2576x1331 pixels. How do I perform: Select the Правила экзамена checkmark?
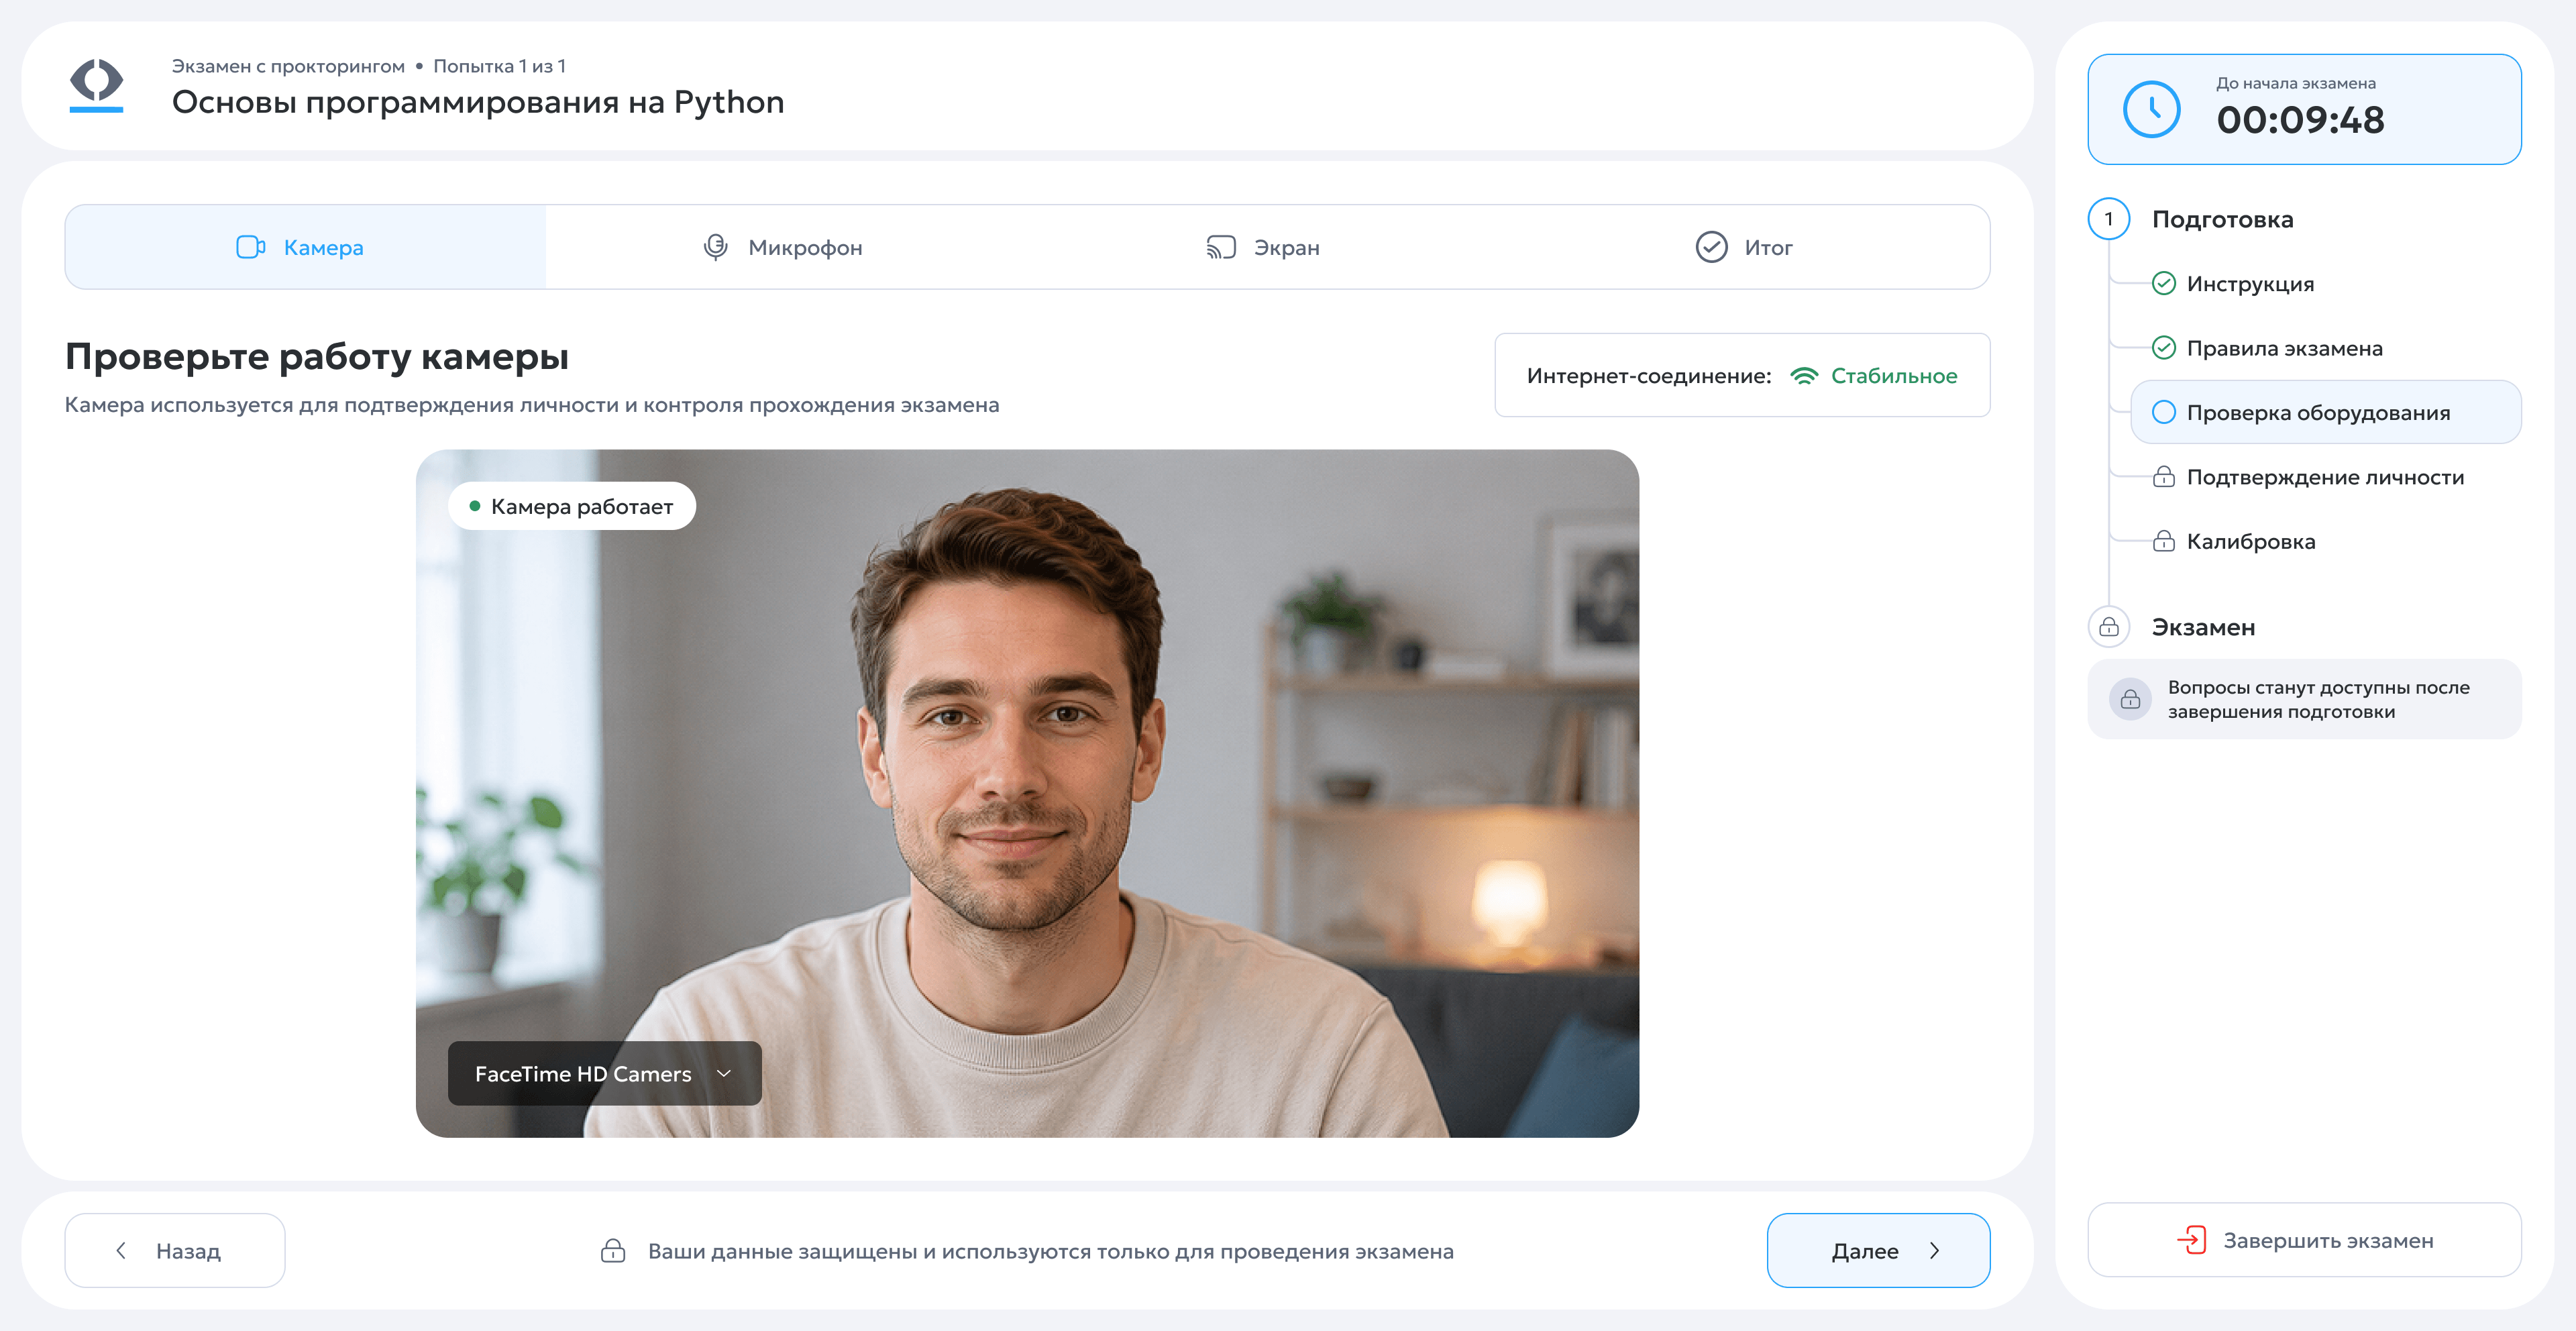[x=2164, y=348]
